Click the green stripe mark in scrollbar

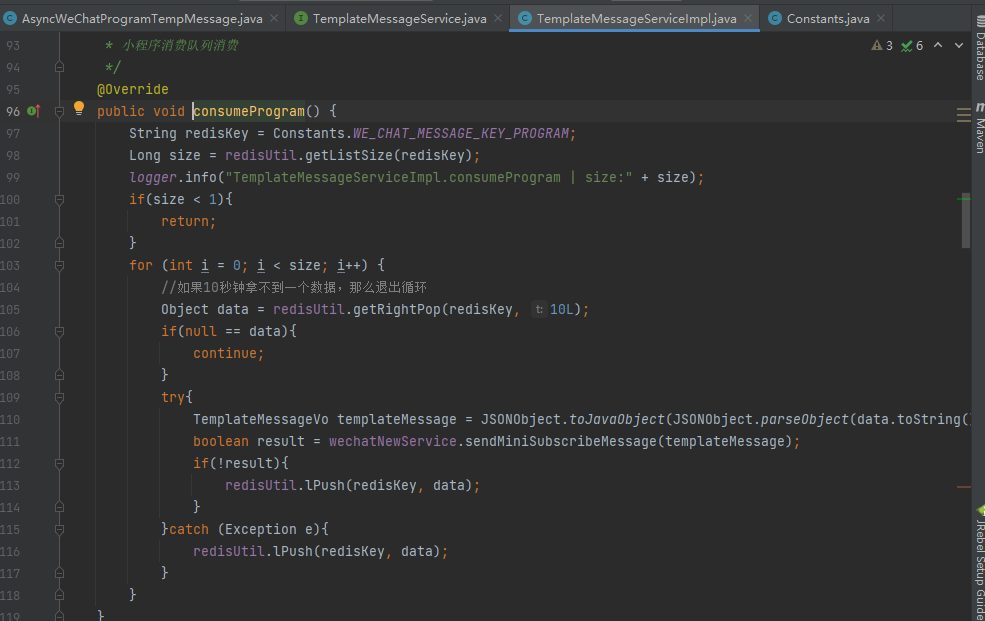coord(964,198)
